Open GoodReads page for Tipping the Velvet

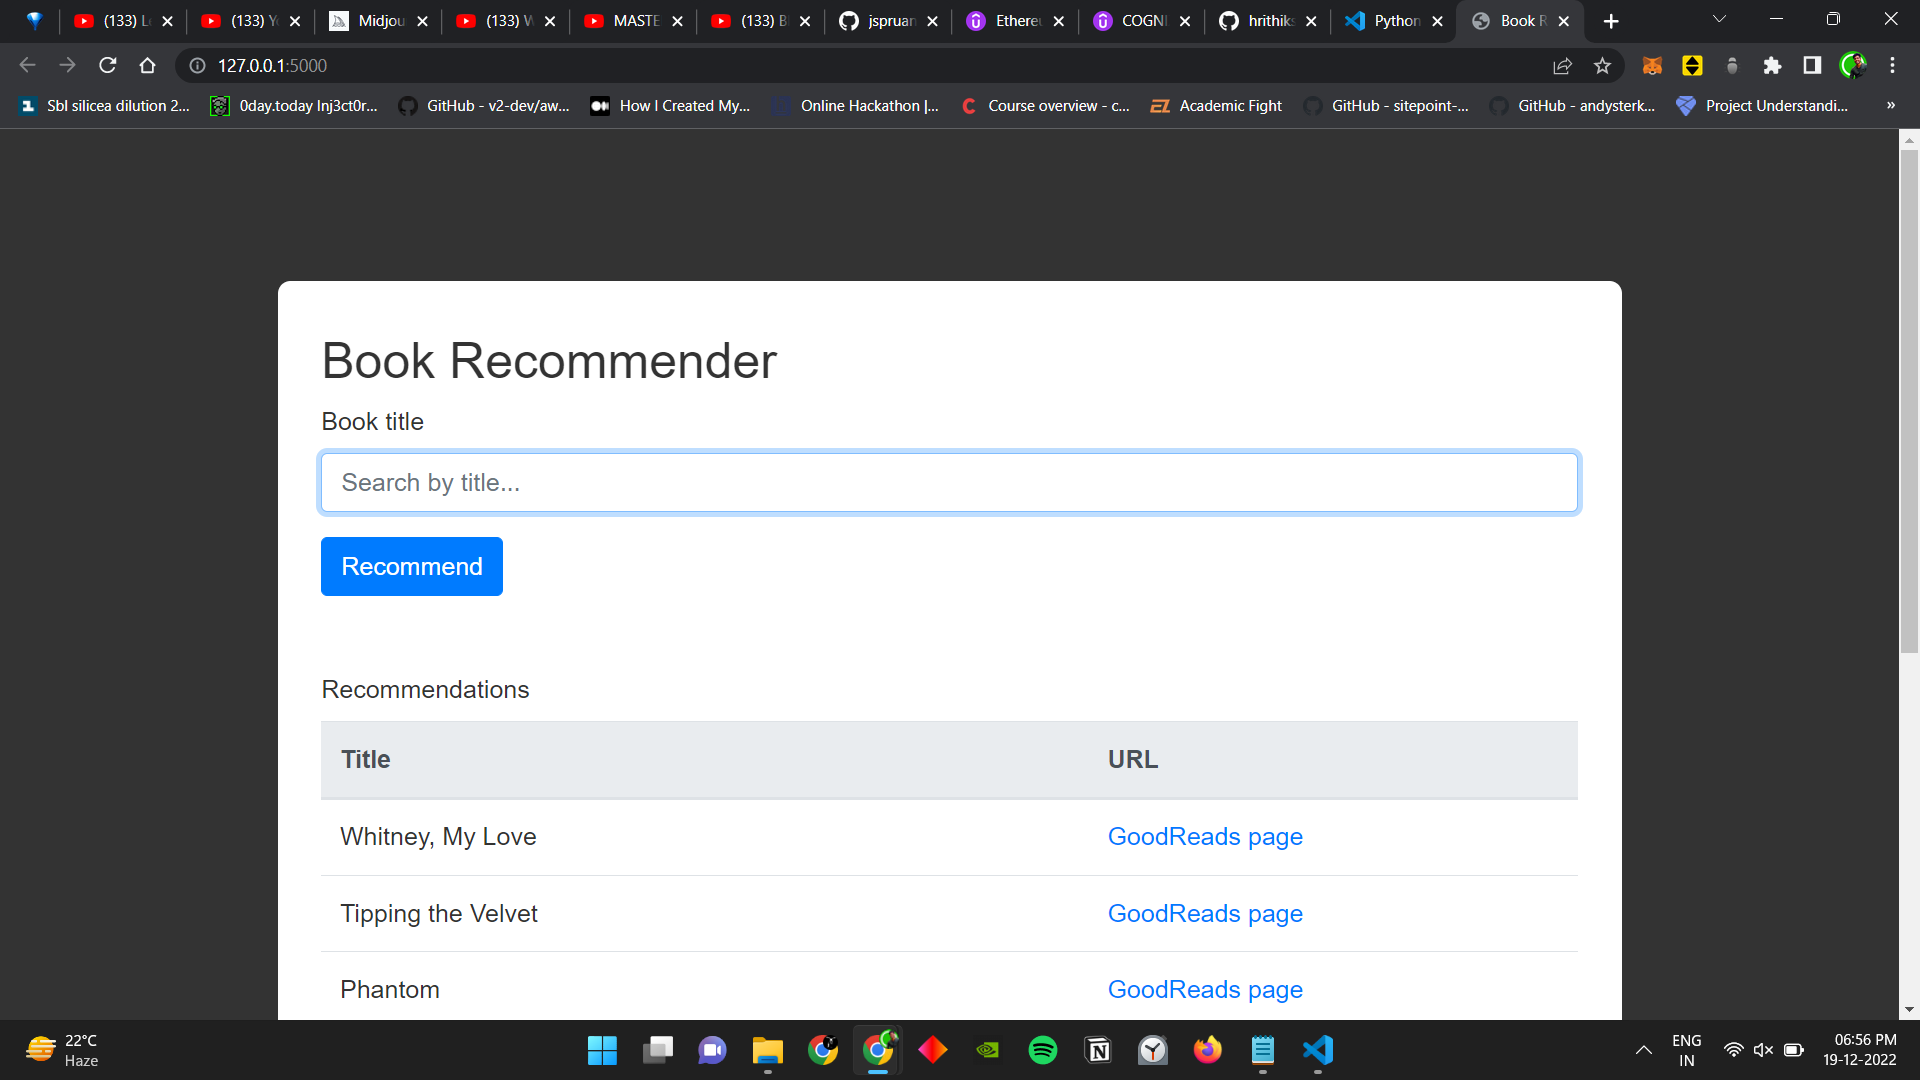1204,913
